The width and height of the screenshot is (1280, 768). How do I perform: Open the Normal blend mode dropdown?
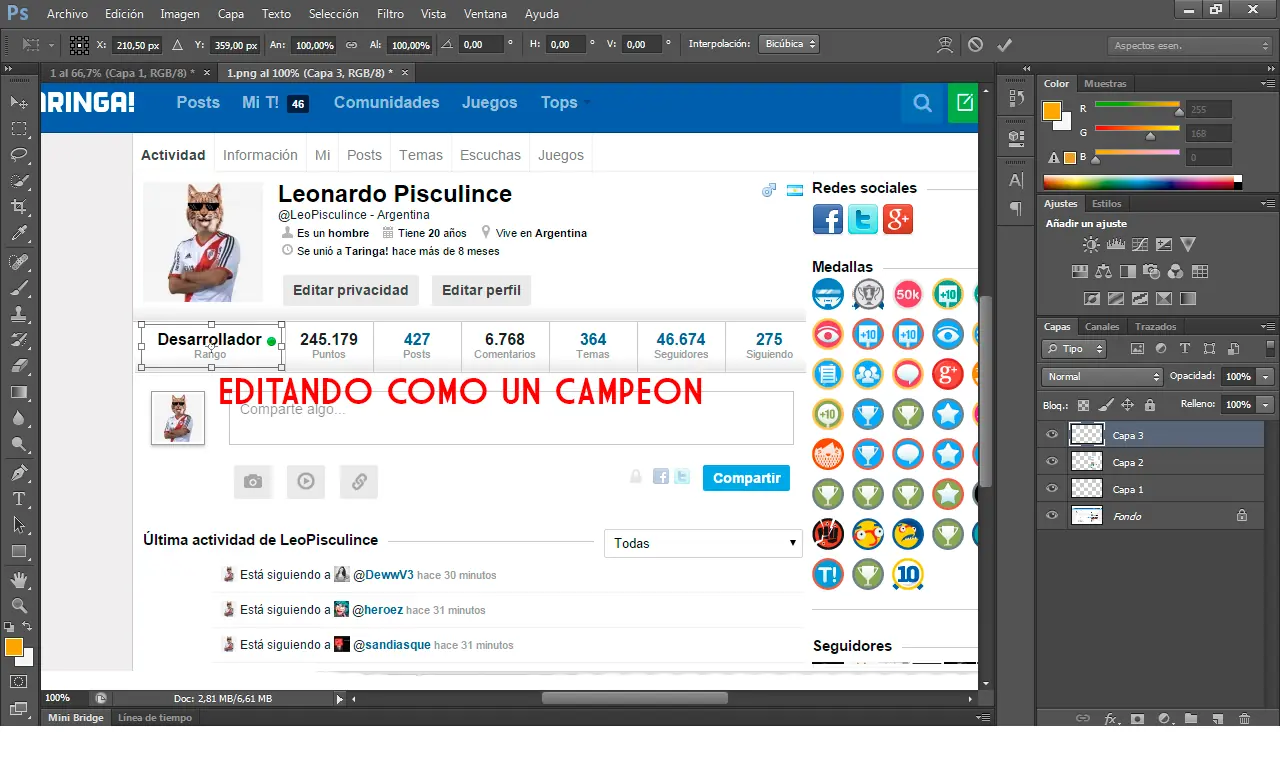[x=1101, y=377]
